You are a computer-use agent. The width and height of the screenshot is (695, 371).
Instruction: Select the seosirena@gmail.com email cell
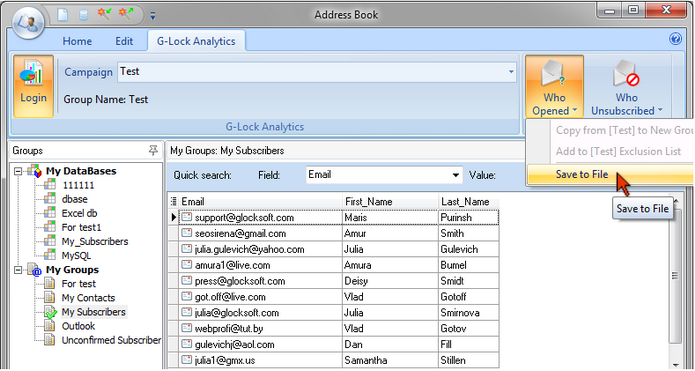point(261,234)
